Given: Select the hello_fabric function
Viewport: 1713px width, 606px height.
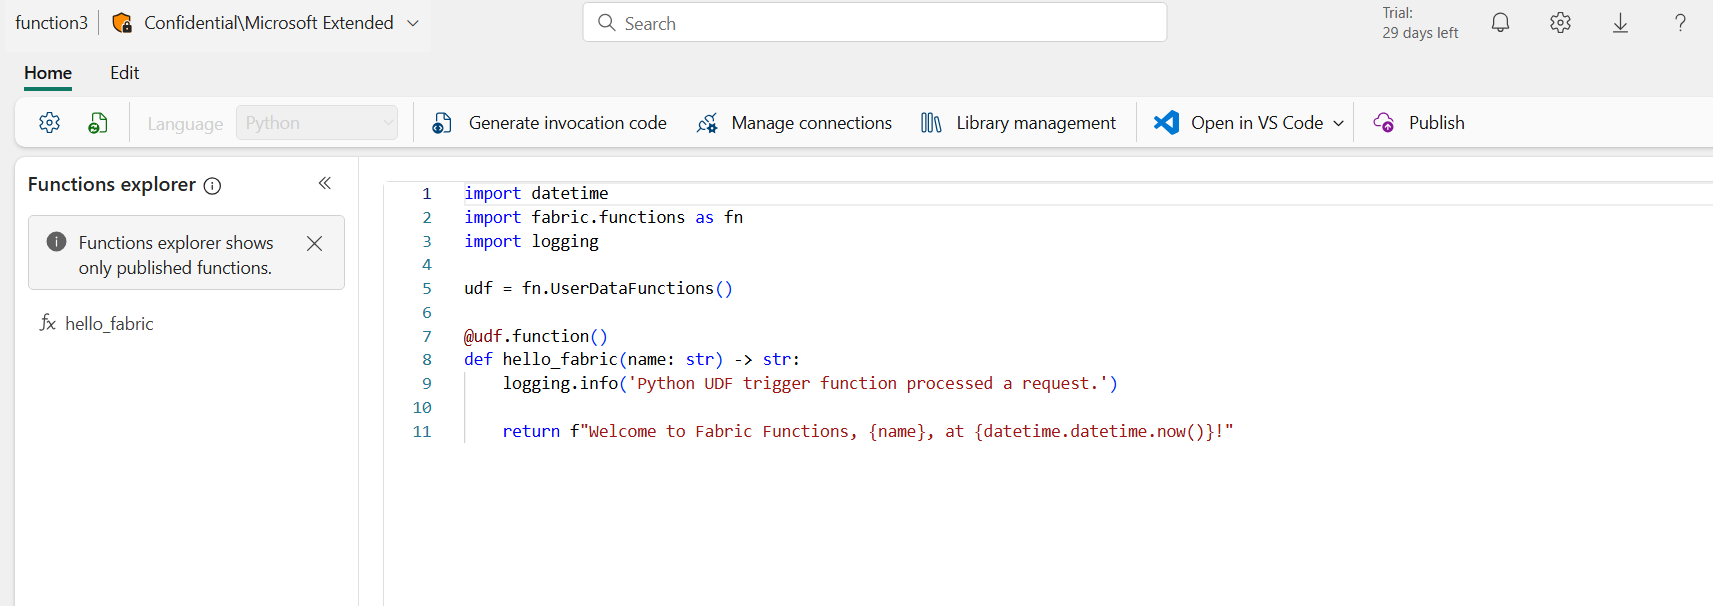Looking at the screenshot, I should 109,324.
